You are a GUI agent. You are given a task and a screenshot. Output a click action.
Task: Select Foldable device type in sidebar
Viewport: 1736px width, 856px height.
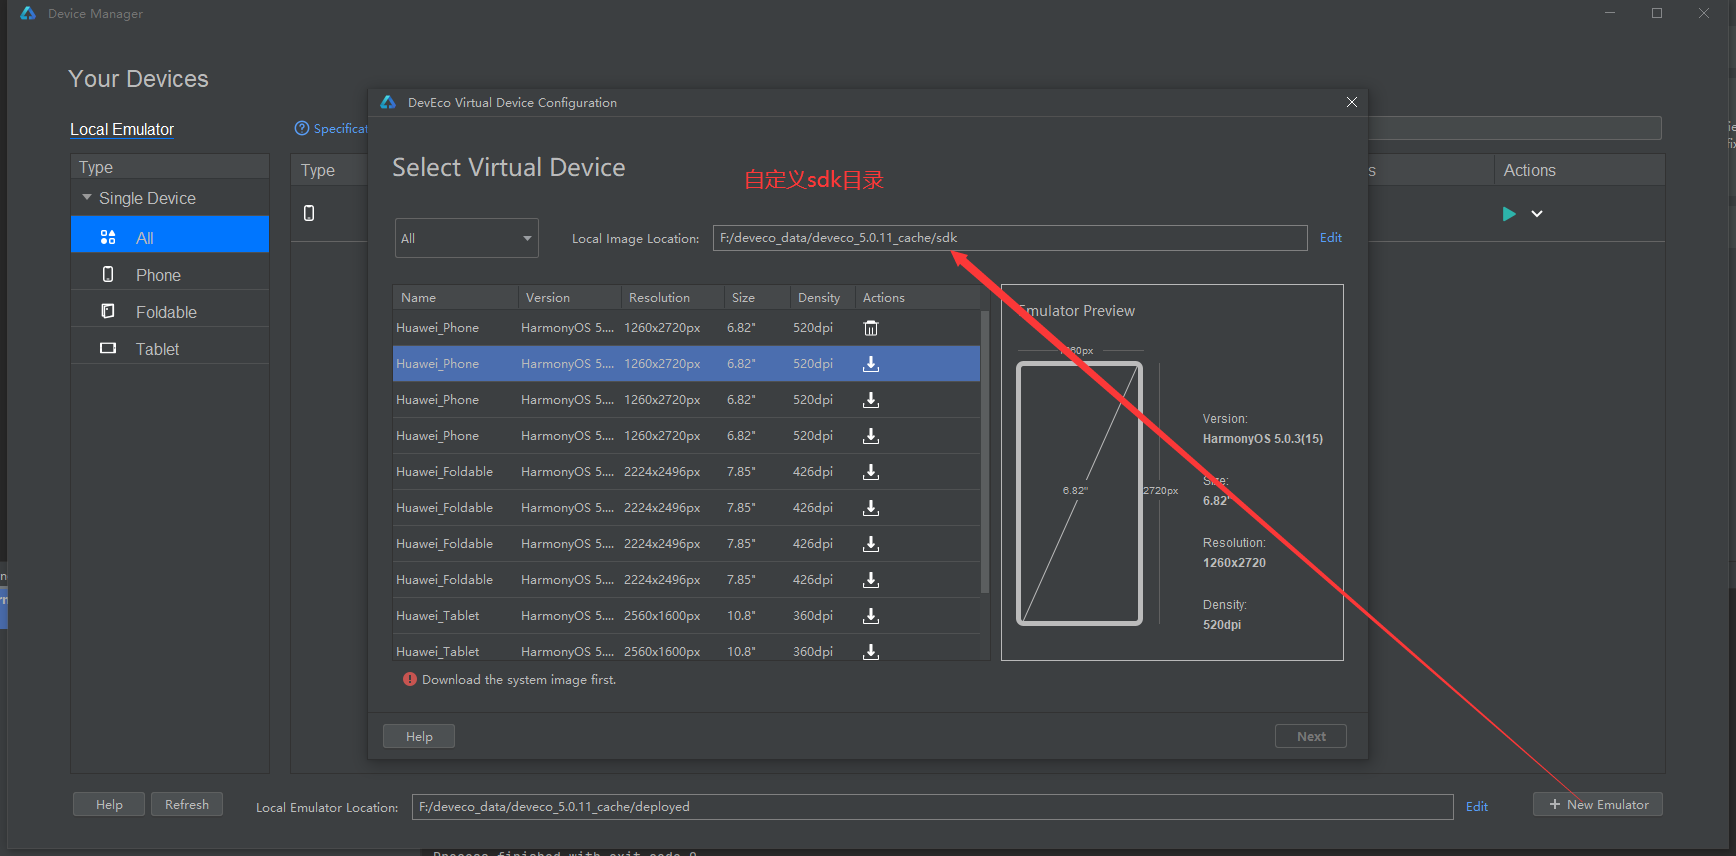pyautogui.click(x=170, y=312)
